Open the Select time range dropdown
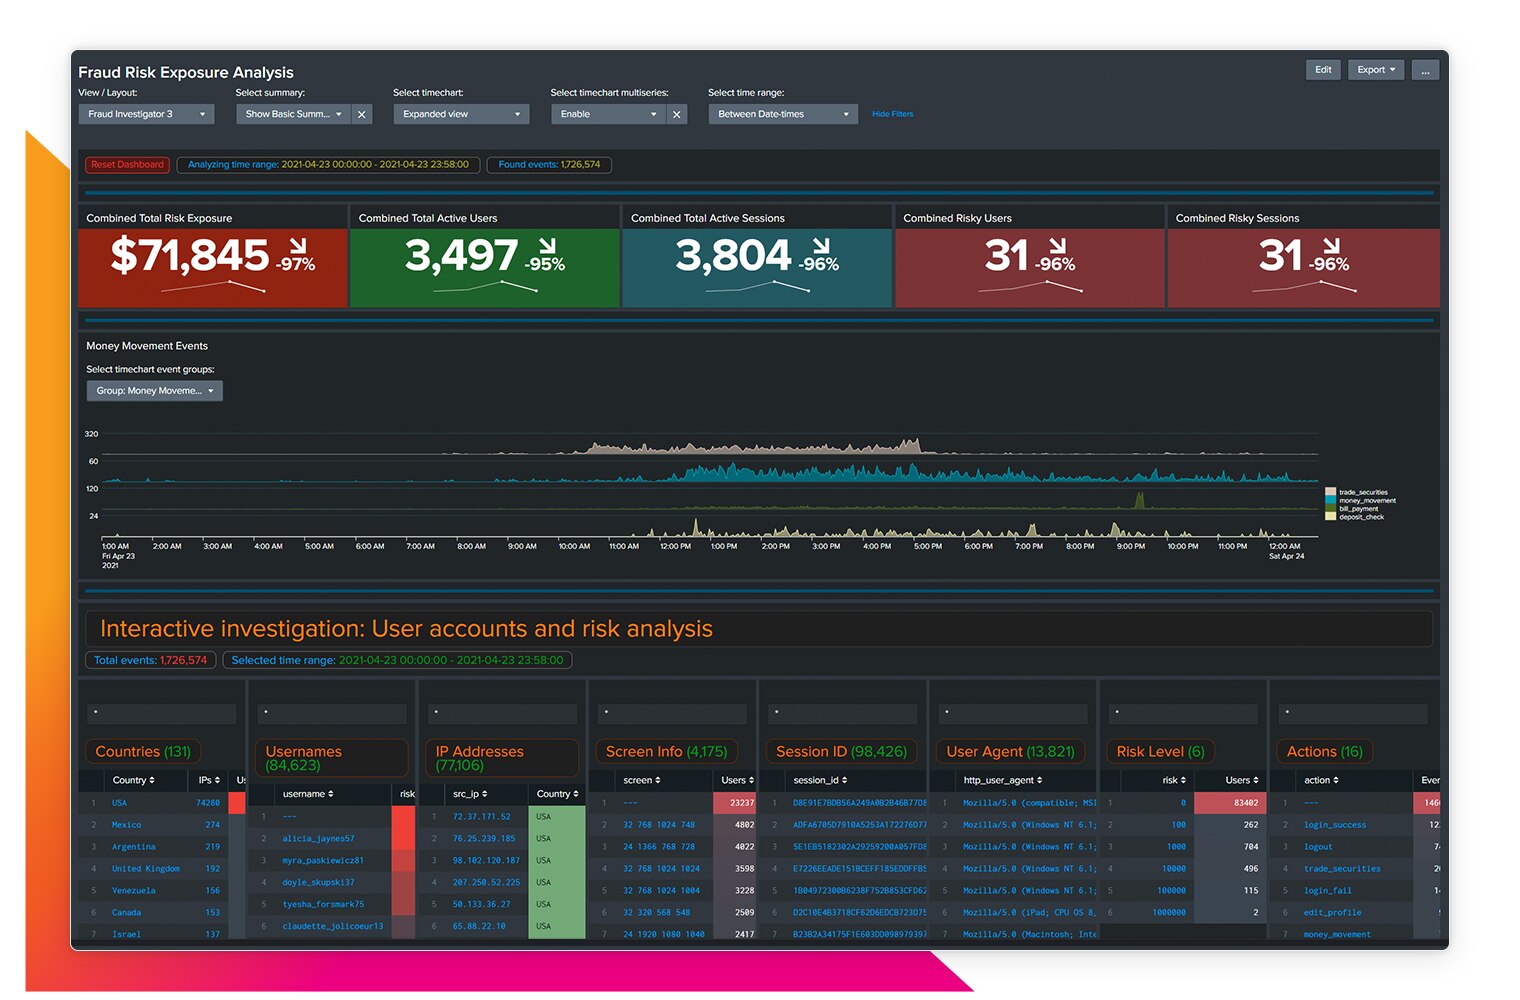 click(x=783, y=115)
